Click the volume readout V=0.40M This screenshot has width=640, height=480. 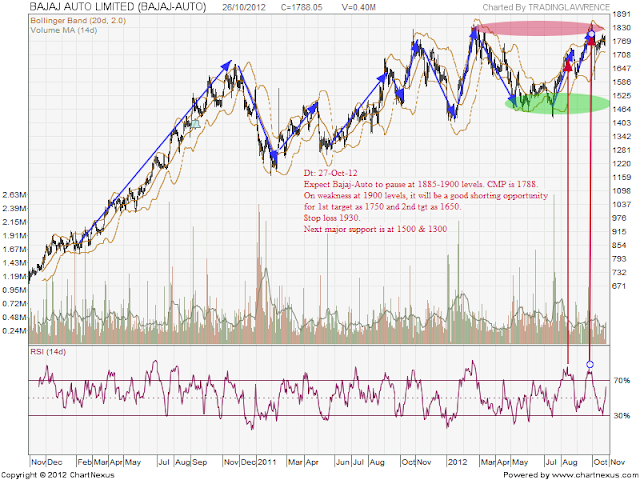click(x=358, y=7)
